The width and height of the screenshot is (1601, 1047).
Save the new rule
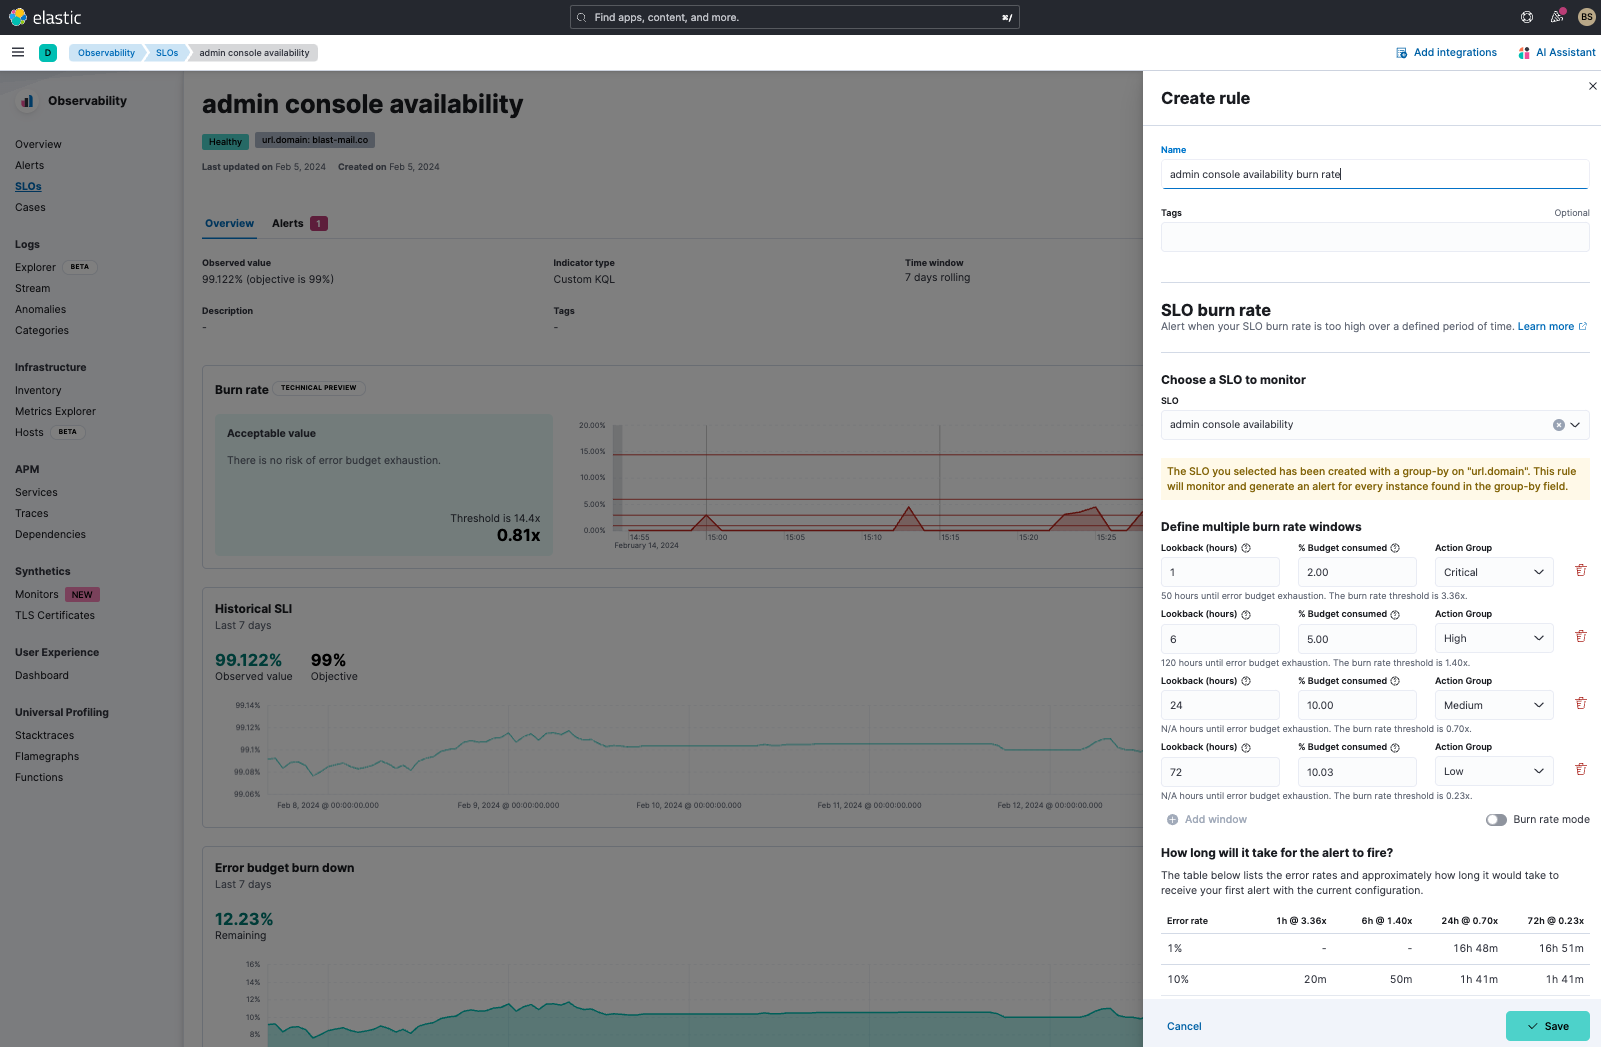coord(1547,1026)
